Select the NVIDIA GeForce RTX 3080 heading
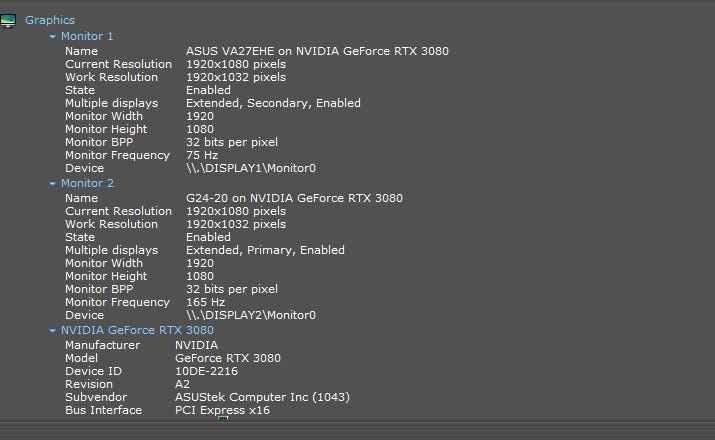The width and height of the screenshot is (715, 440). pos(137,330)
